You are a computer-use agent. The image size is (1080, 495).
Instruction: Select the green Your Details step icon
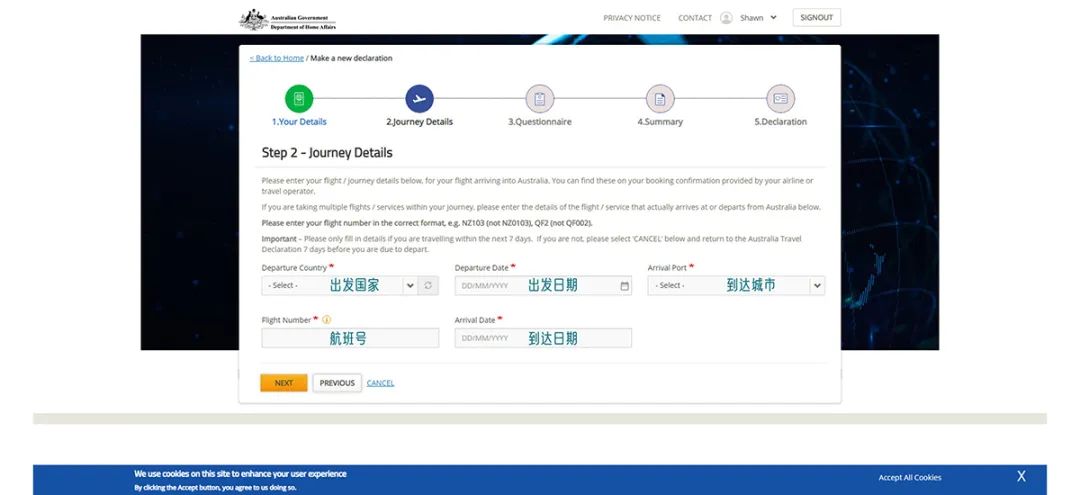pyautogui.click(x=299, y=99)
